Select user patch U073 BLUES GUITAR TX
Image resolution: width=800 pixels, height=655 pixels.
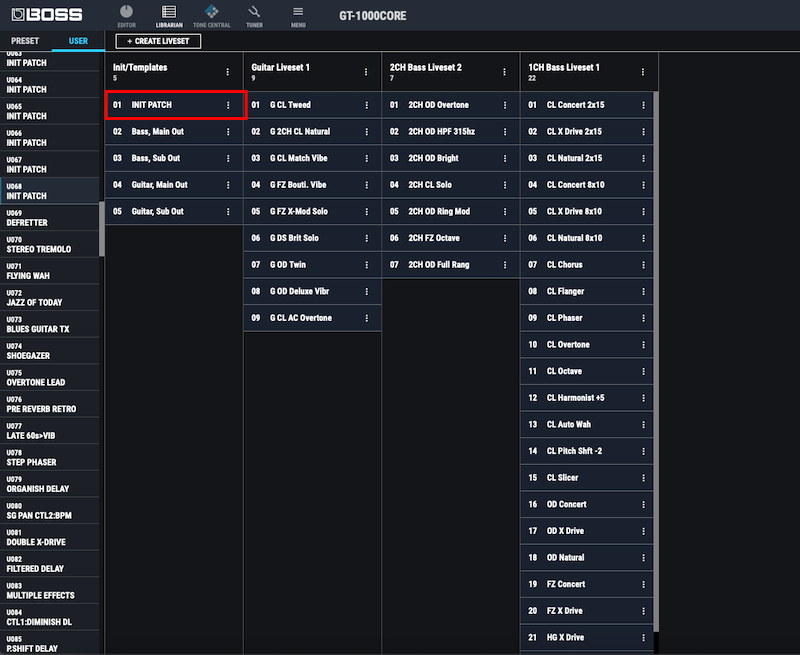49,324
